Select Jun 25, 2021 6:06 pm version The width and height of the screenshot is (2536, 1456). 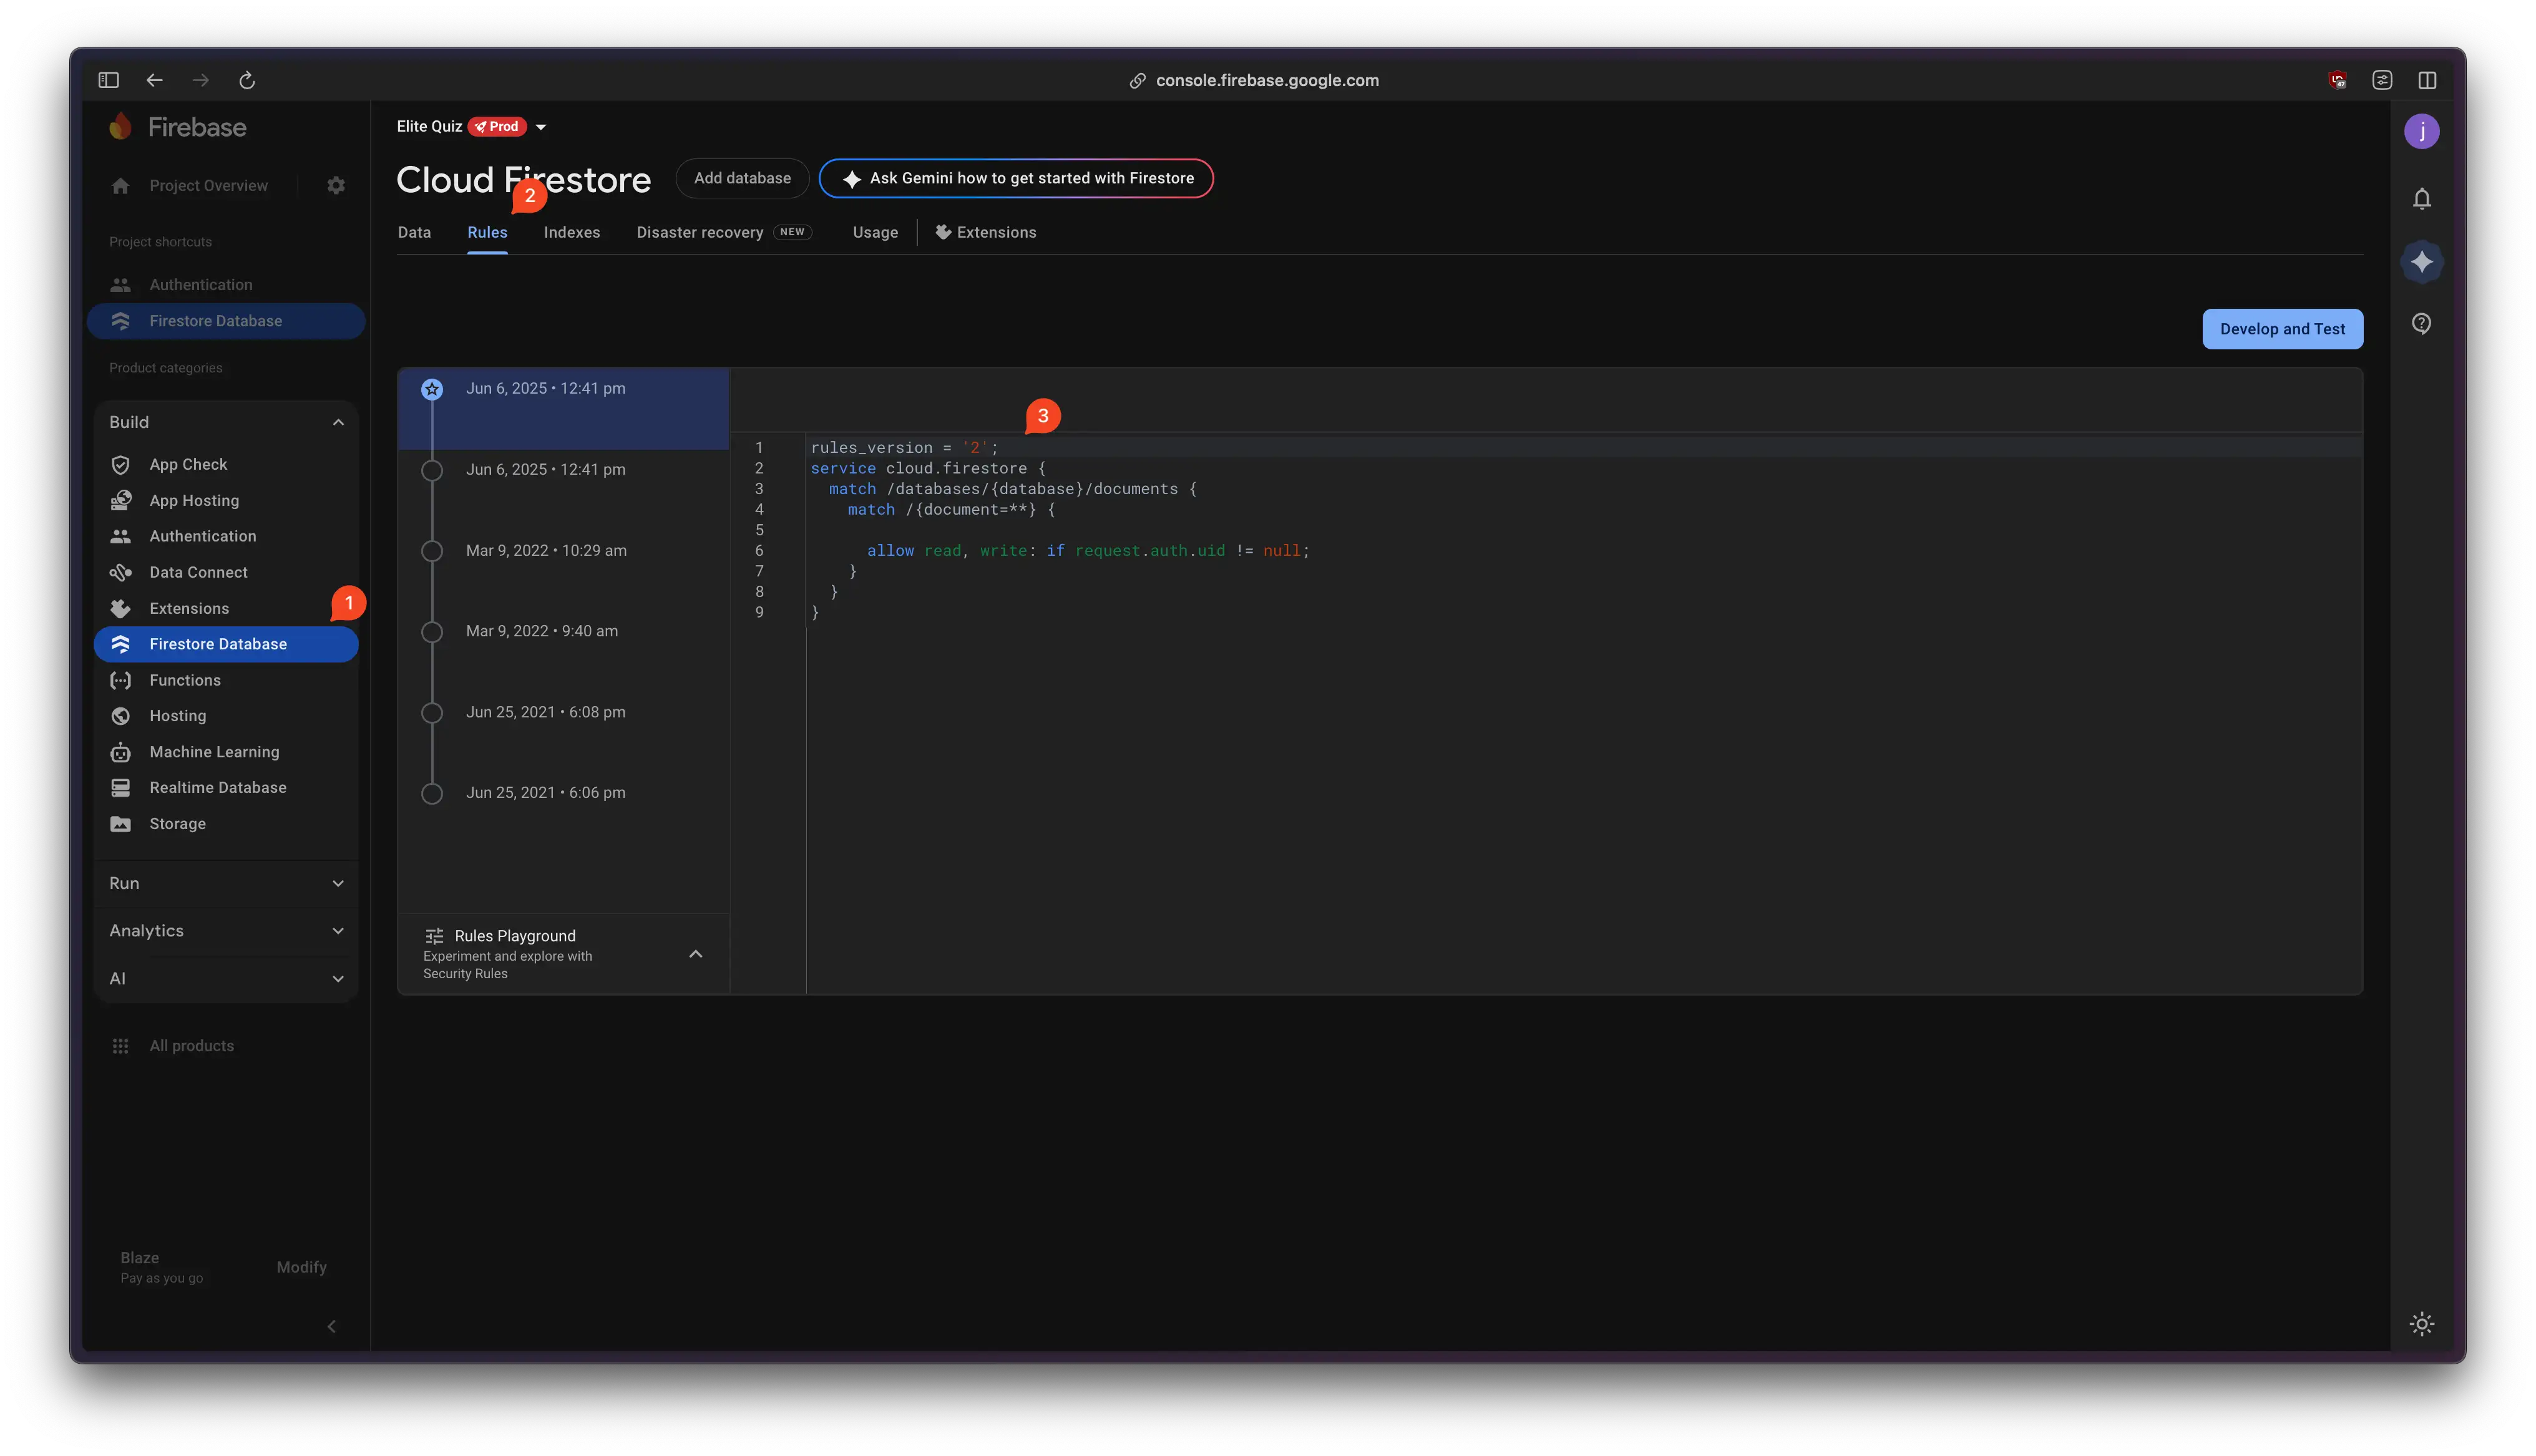tap(563, 793)
